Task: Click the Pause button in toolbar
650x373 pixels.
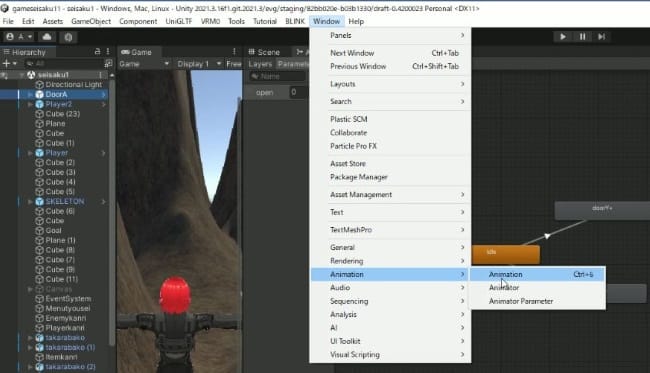Action: tap(582, 36)
